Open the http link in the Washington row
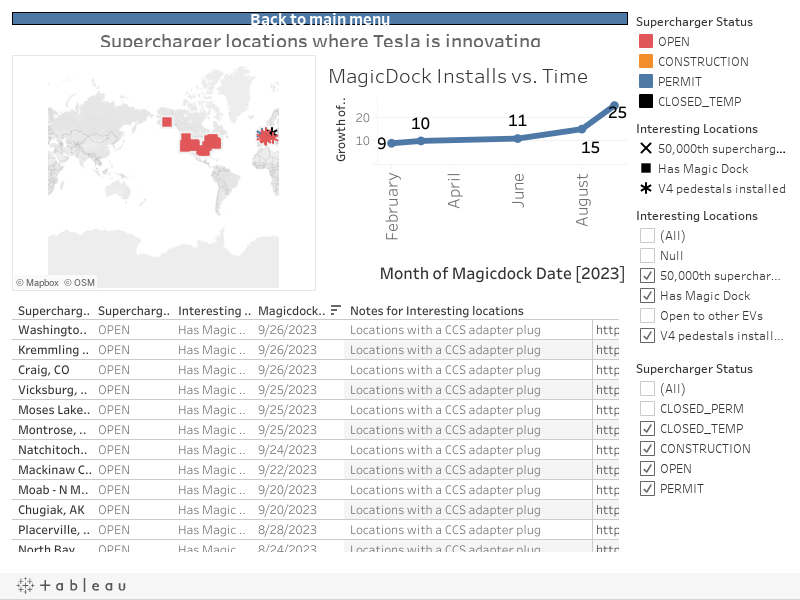This screenshot has width=800, height=600. click(607, 330)
